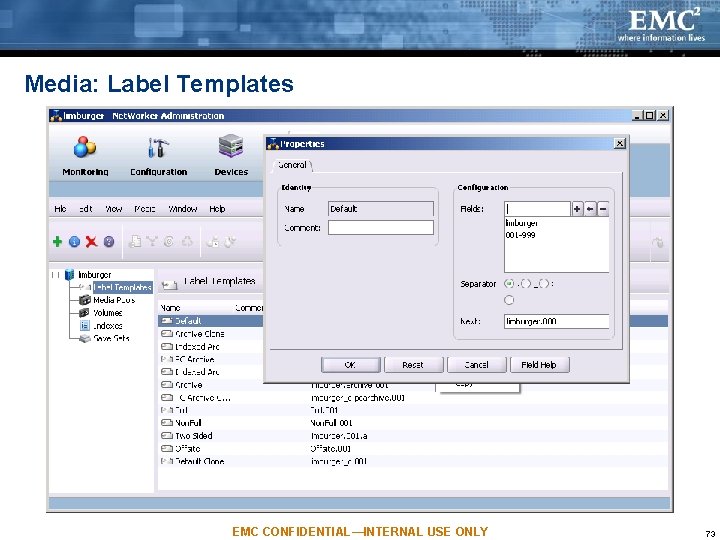This screenshot has width=720, height=540.
Task: Select the Offsite template row
Action: pos(413,449)
